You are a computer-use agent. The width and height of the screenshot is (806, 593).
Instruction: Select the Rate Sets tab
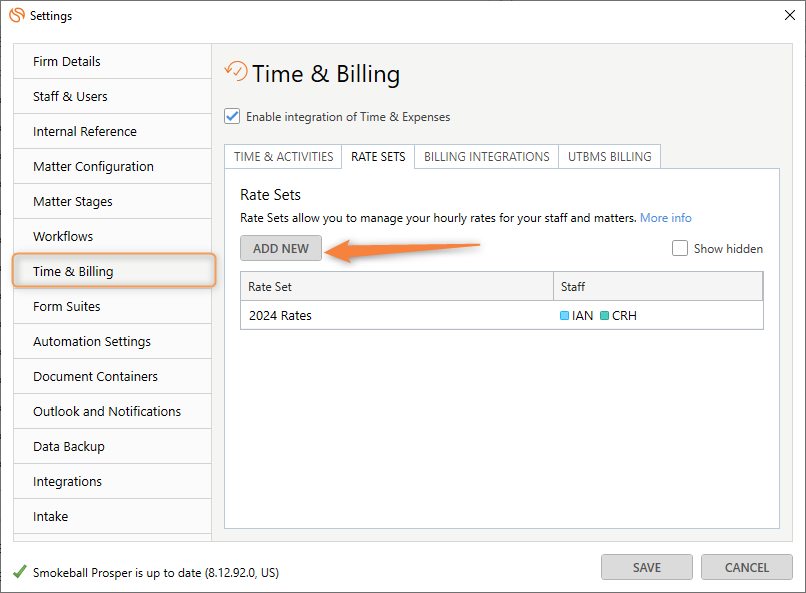[378, 157]
